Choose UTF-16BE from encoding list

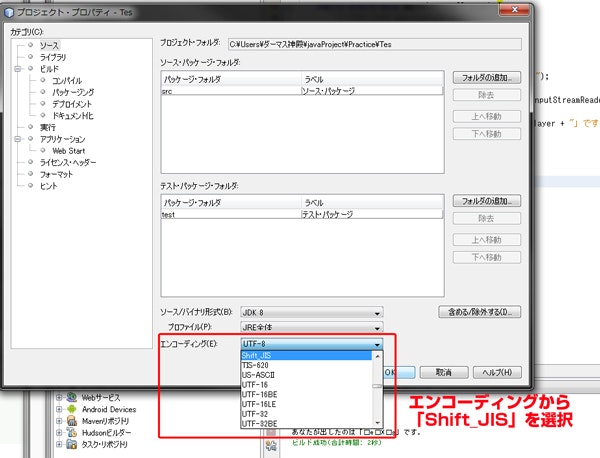pyautogui.click(x=306, y=394)
